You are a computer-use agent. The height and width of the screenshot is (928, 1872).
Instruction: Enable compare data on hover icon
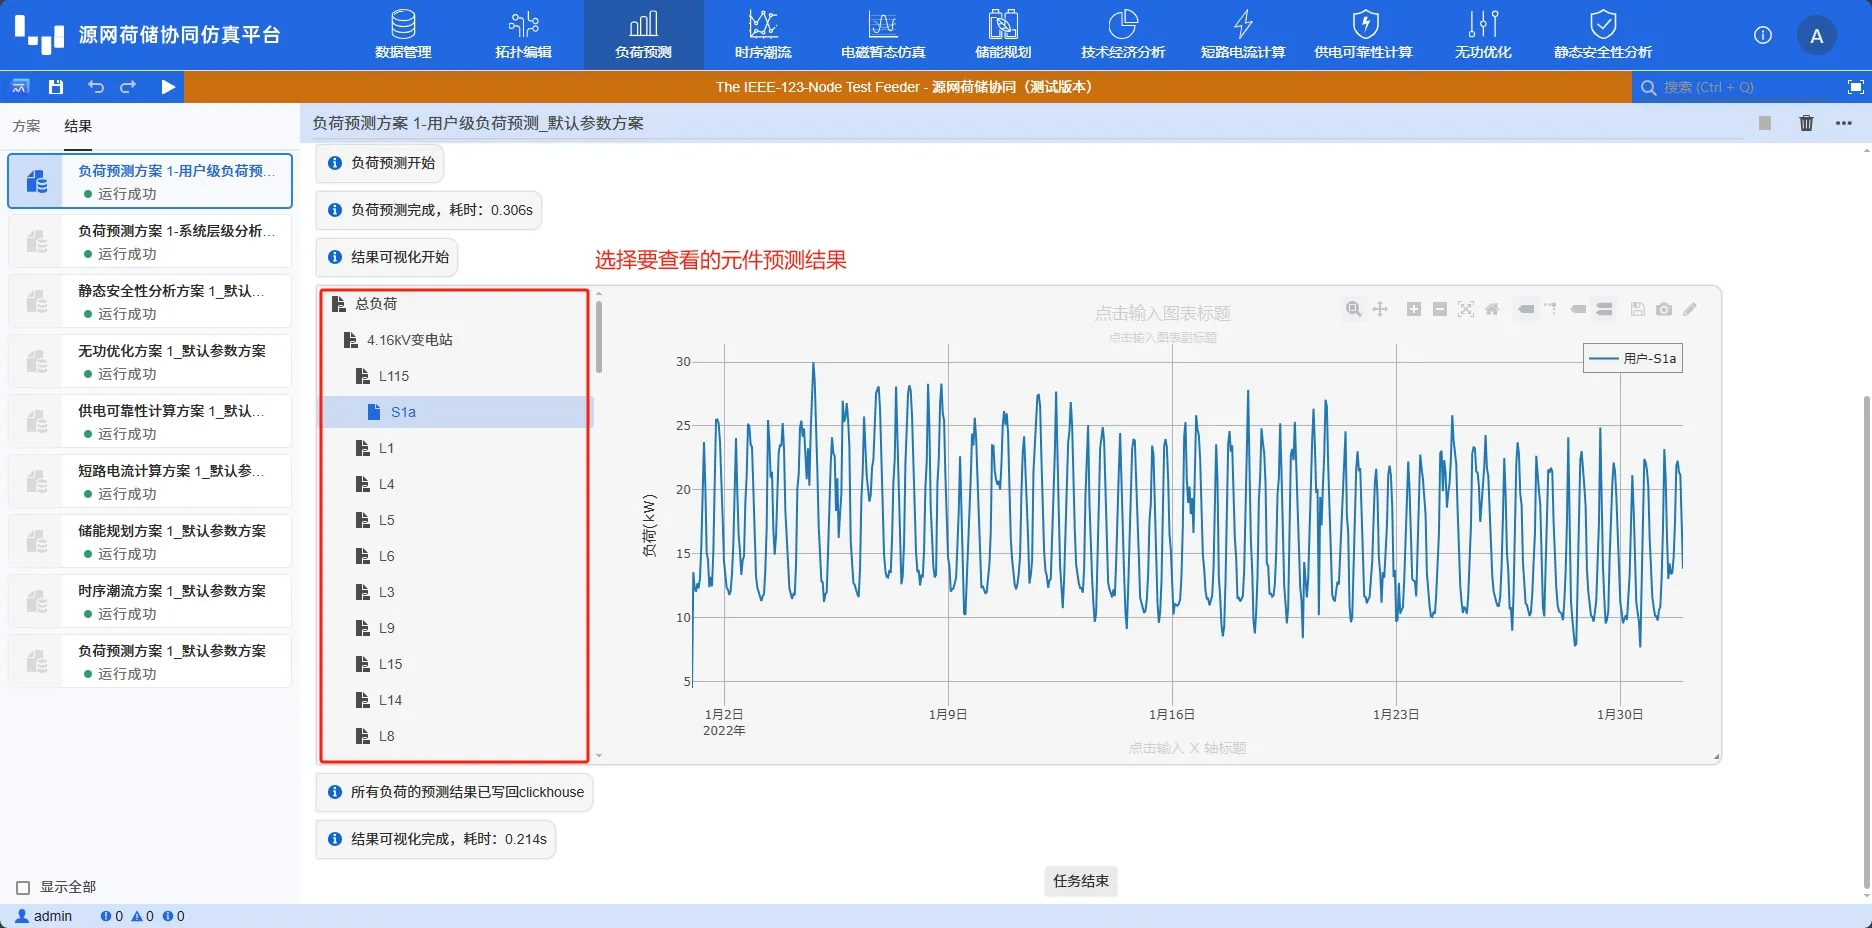[x=1604, y=309]
